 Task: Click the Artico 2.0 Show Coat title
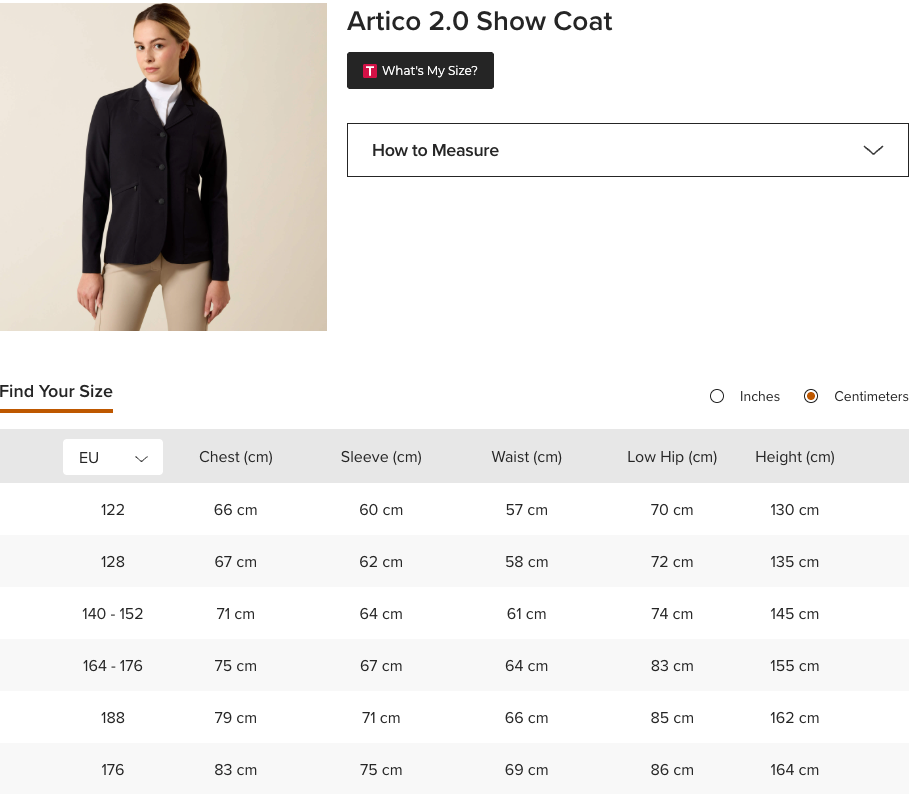point(479,21)
